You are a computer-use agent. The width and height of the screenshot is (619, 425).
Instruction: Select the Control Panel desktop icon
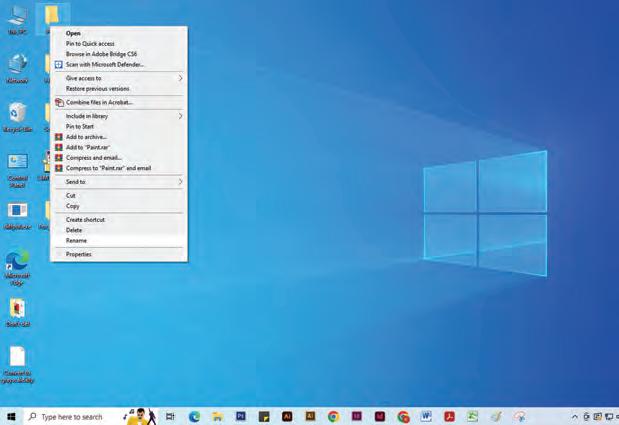pos(17,170)
